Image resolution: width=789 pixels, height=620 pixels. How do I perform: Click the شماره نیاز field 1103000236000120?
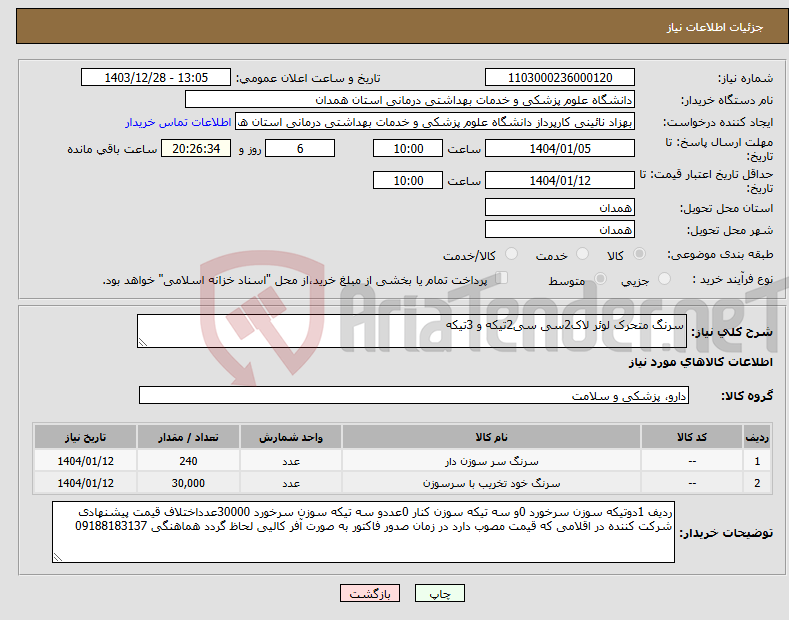(560, 78)
